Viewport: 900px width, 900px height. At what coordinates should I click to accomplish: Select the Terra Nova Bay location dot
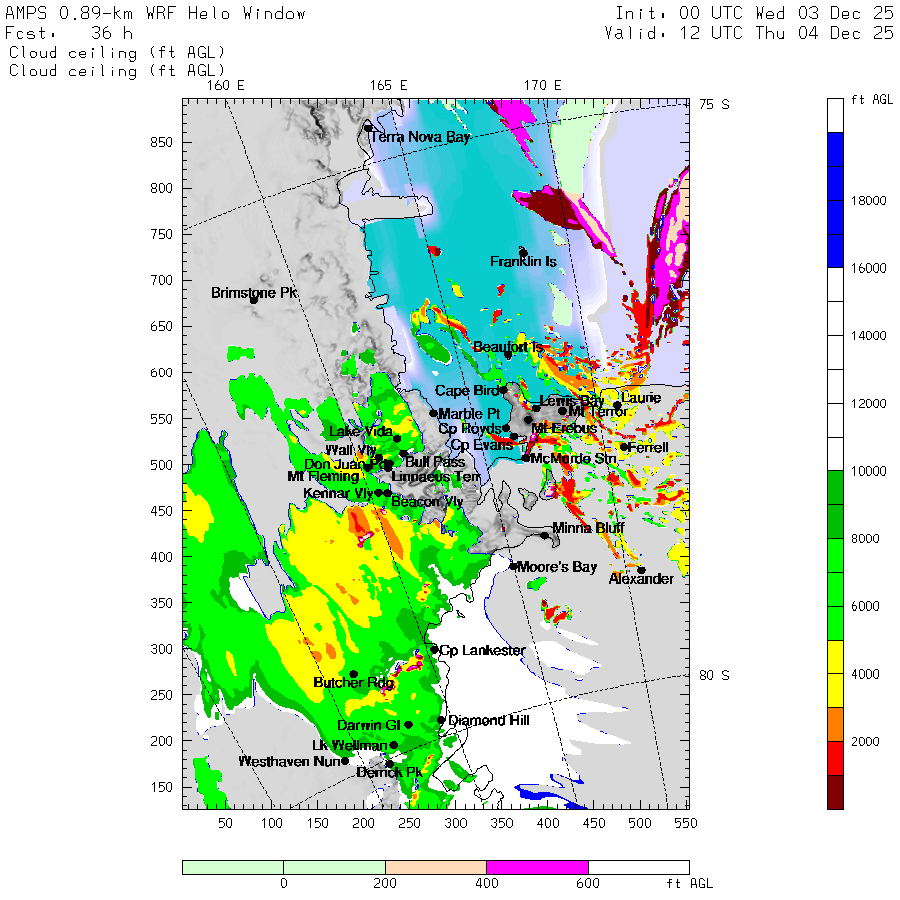tap(368, 127)
